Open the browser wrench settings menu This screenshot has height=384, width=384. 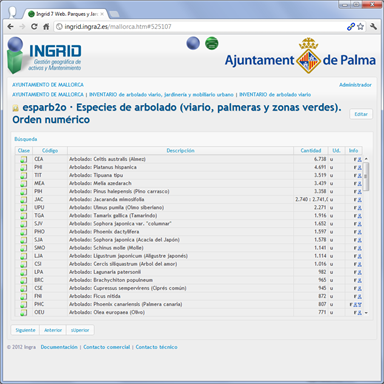point(374,27)
